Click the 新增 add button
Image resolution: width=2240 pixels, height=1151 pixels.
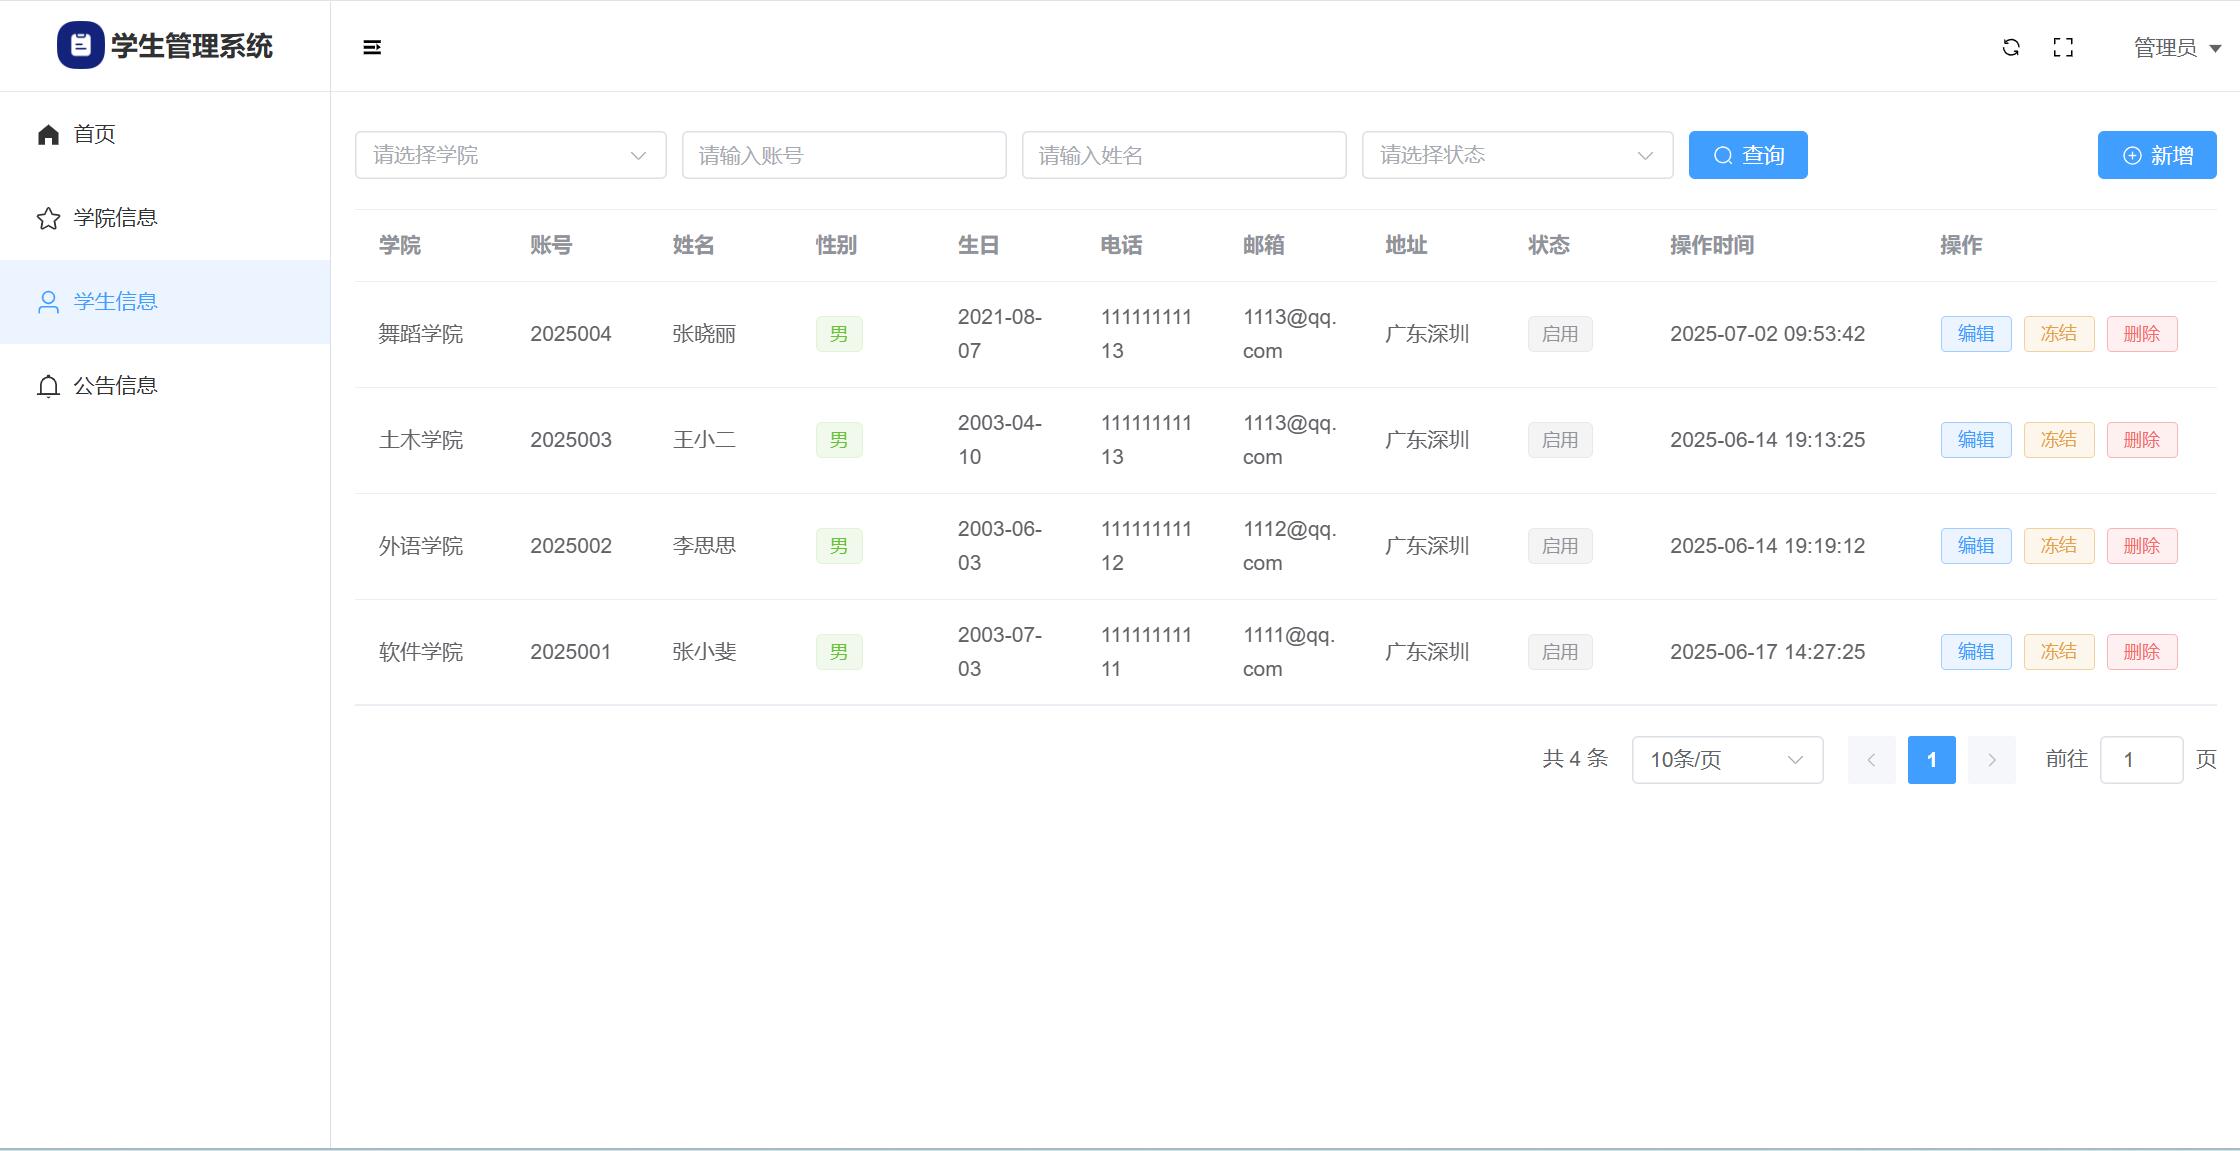2157,155
